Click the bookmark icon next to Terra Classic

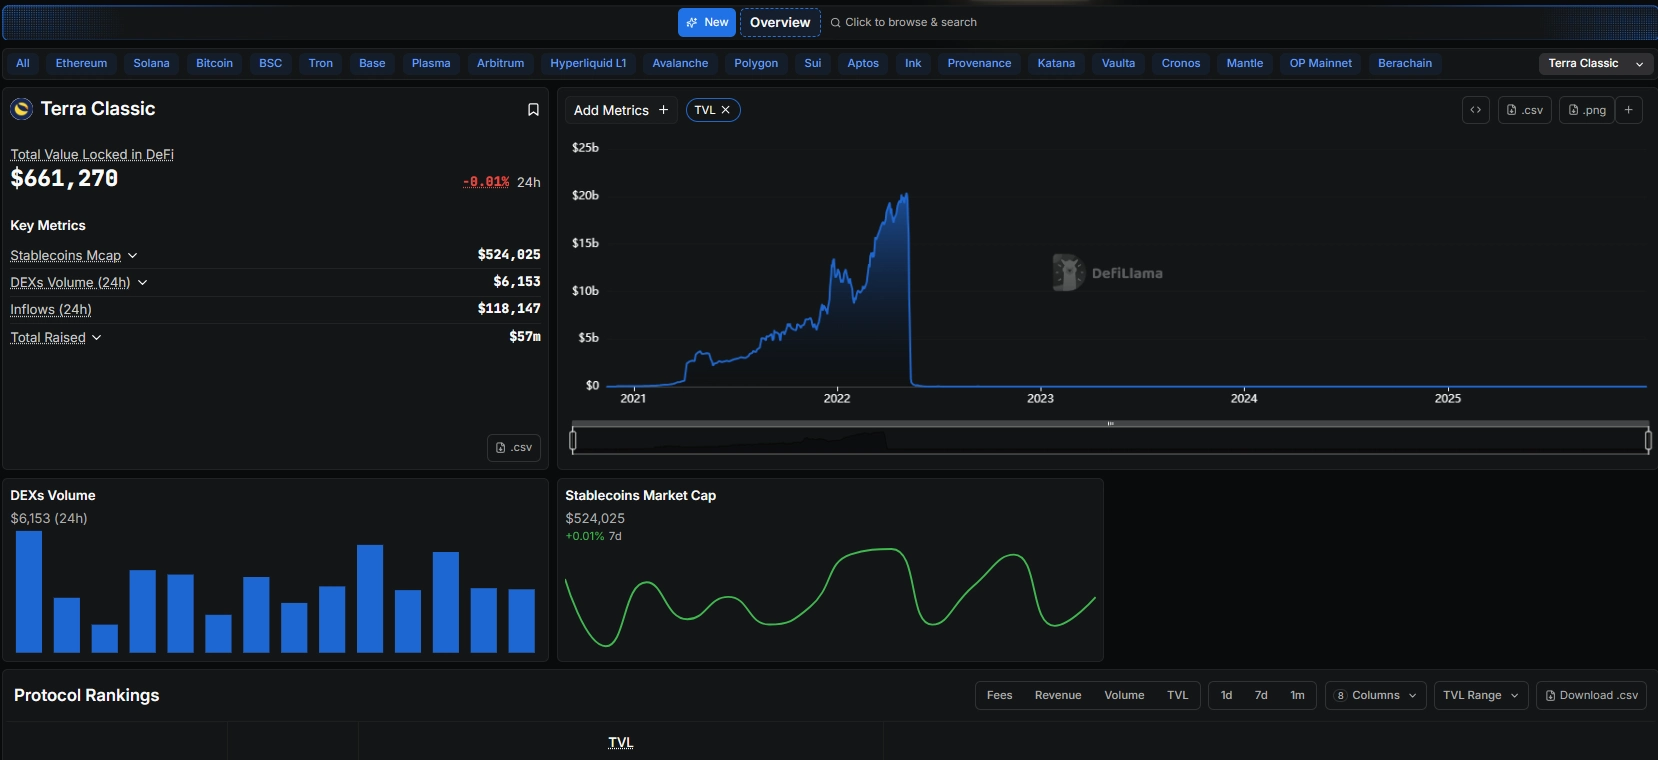coord(533,110)
